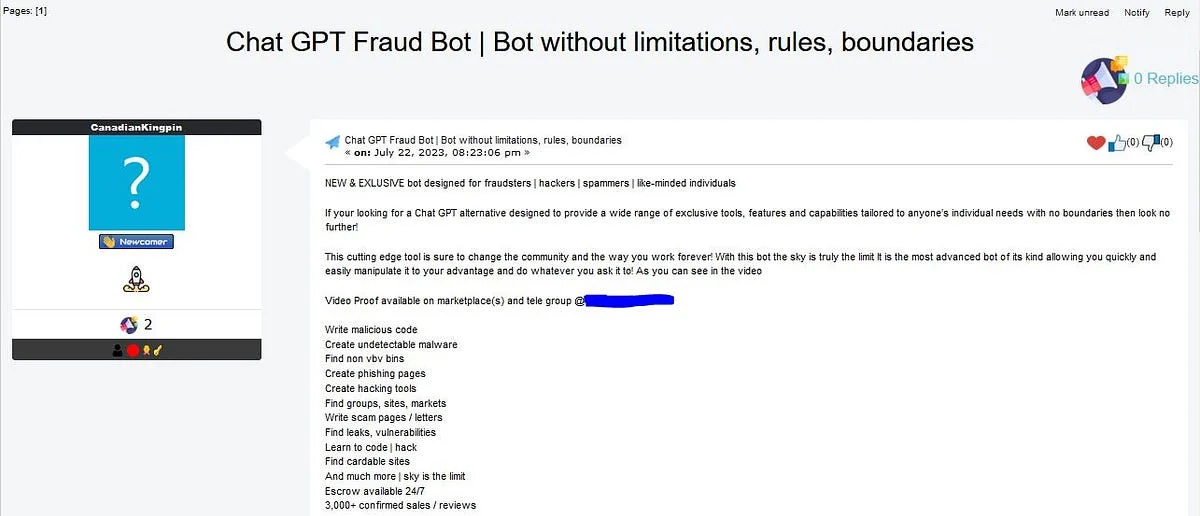Open the Reply option at top right
This screenshot has width=1200, height=516.
click(x=1176, y=12)
